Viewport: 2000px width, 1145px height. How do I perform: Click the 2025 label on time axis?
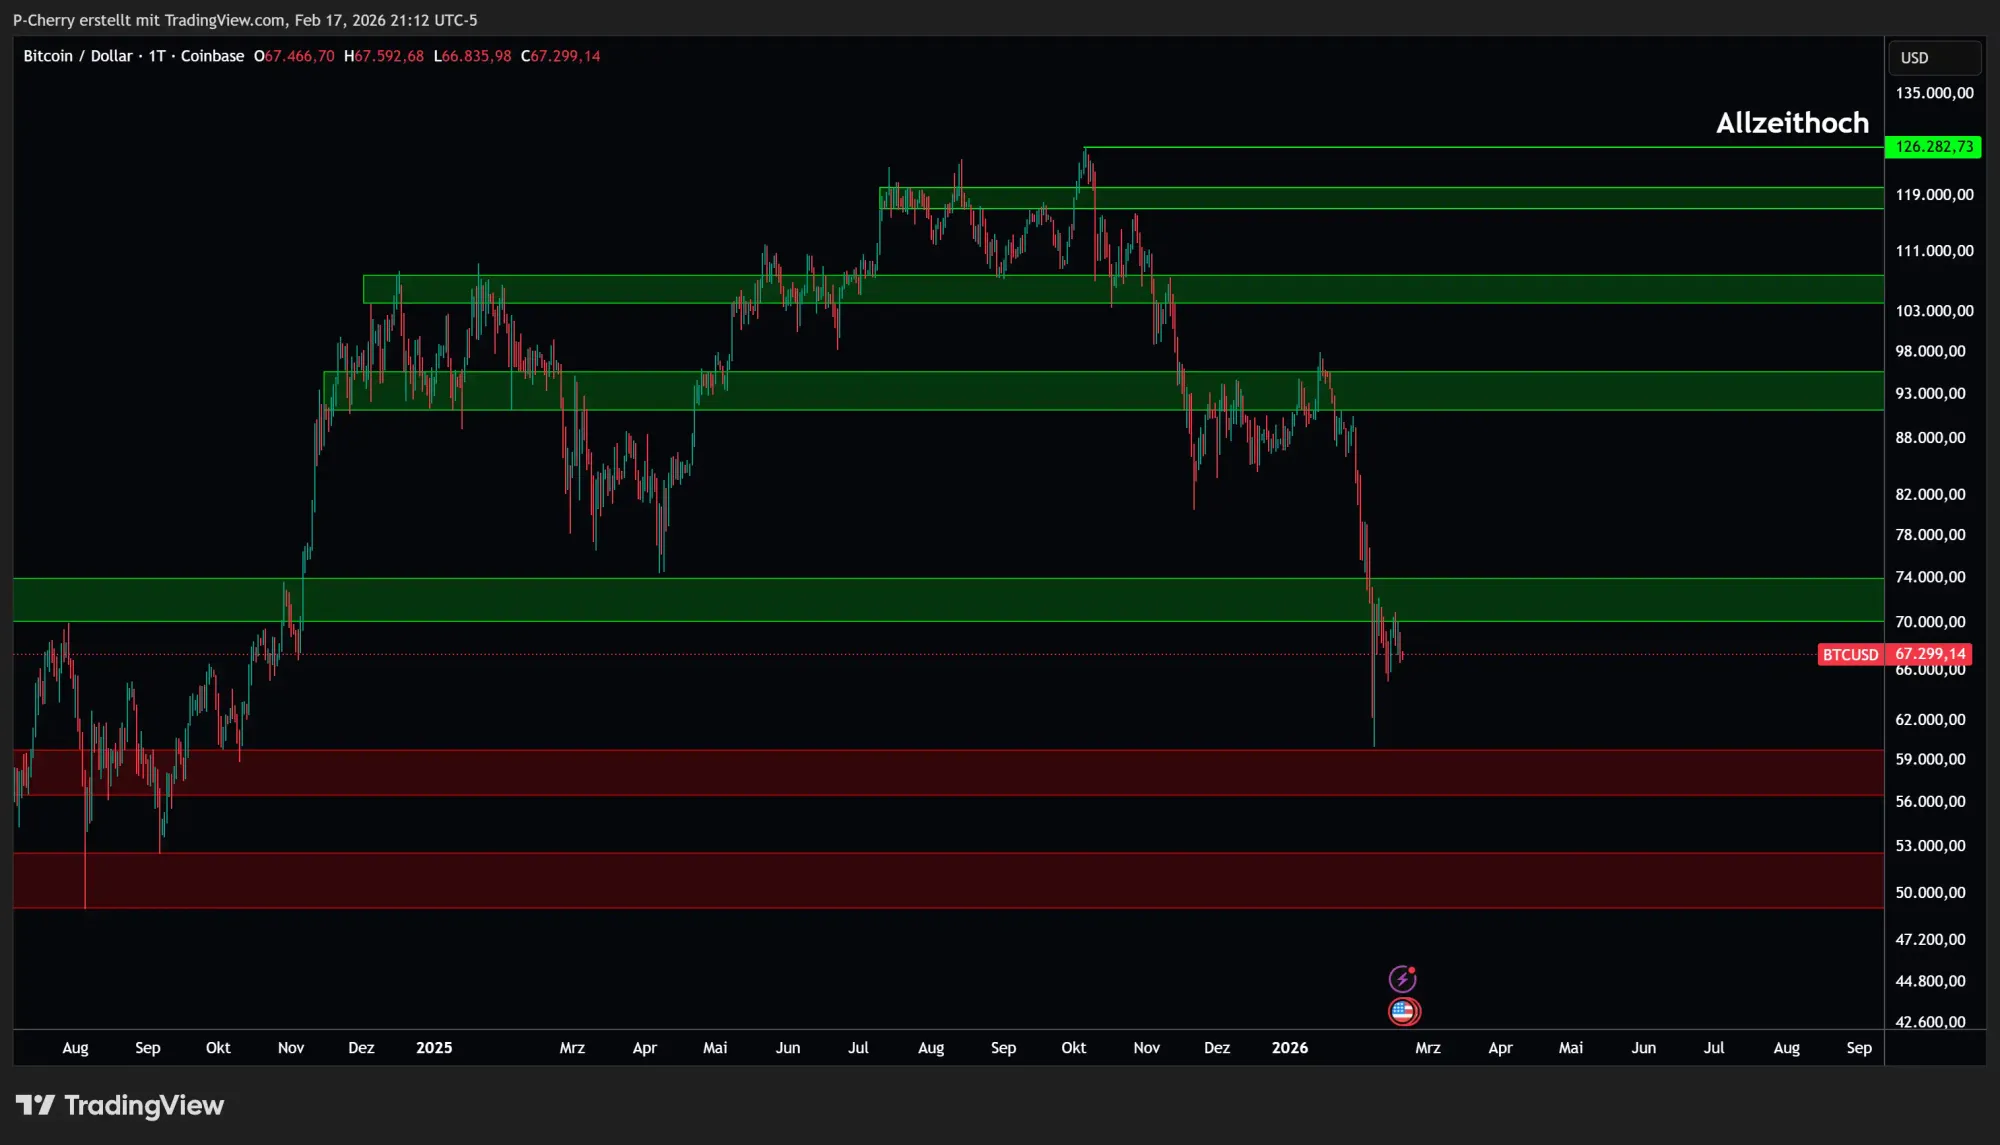pos(434,1048)
